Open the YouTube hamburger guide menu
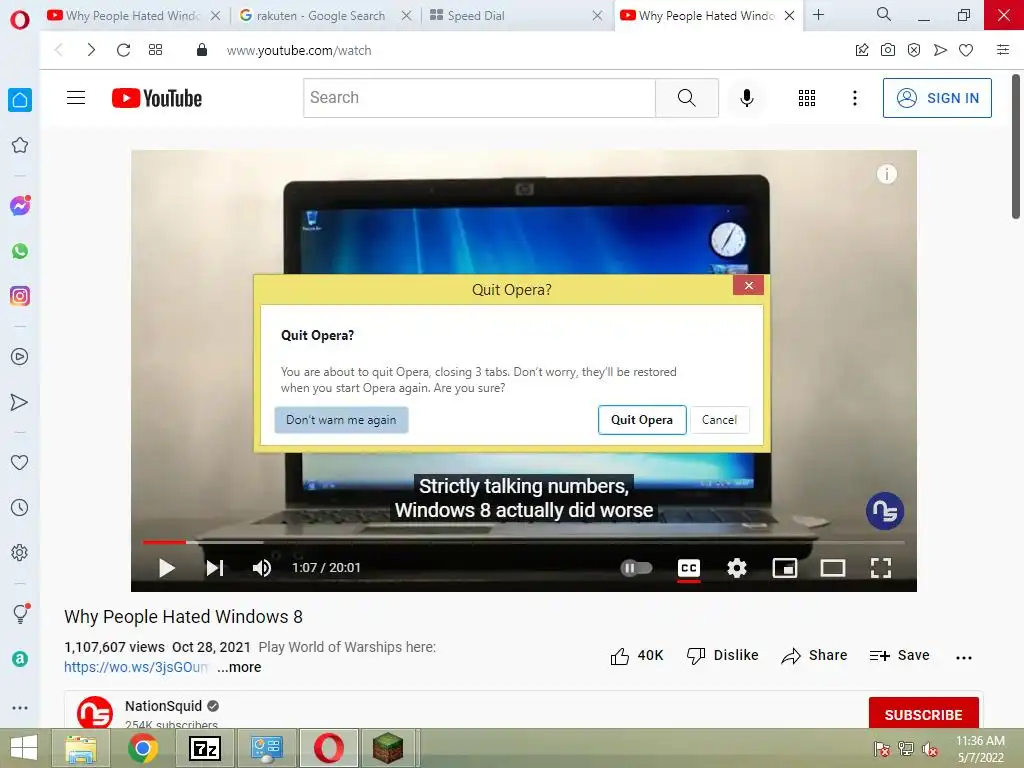This screenshot has height=768, width=1024. (x=76, y=98)
